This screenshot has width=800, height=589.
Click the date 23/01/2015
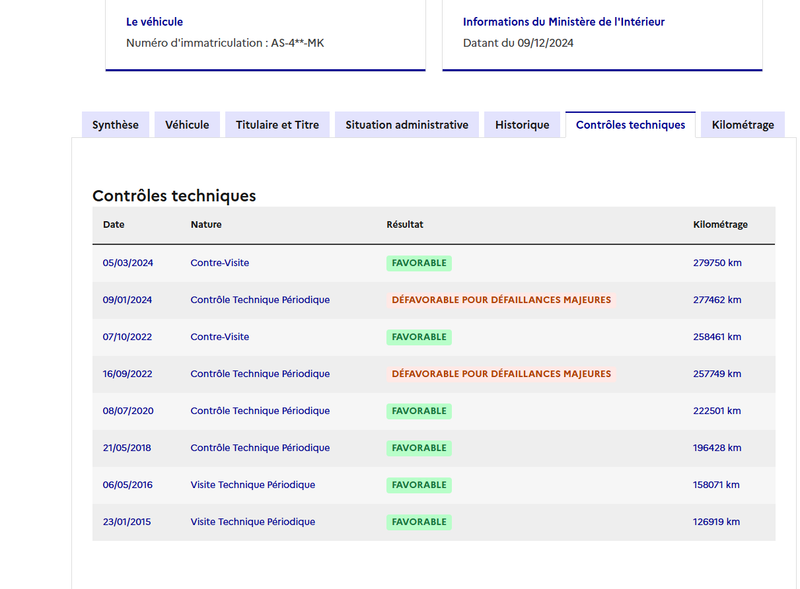127,522
